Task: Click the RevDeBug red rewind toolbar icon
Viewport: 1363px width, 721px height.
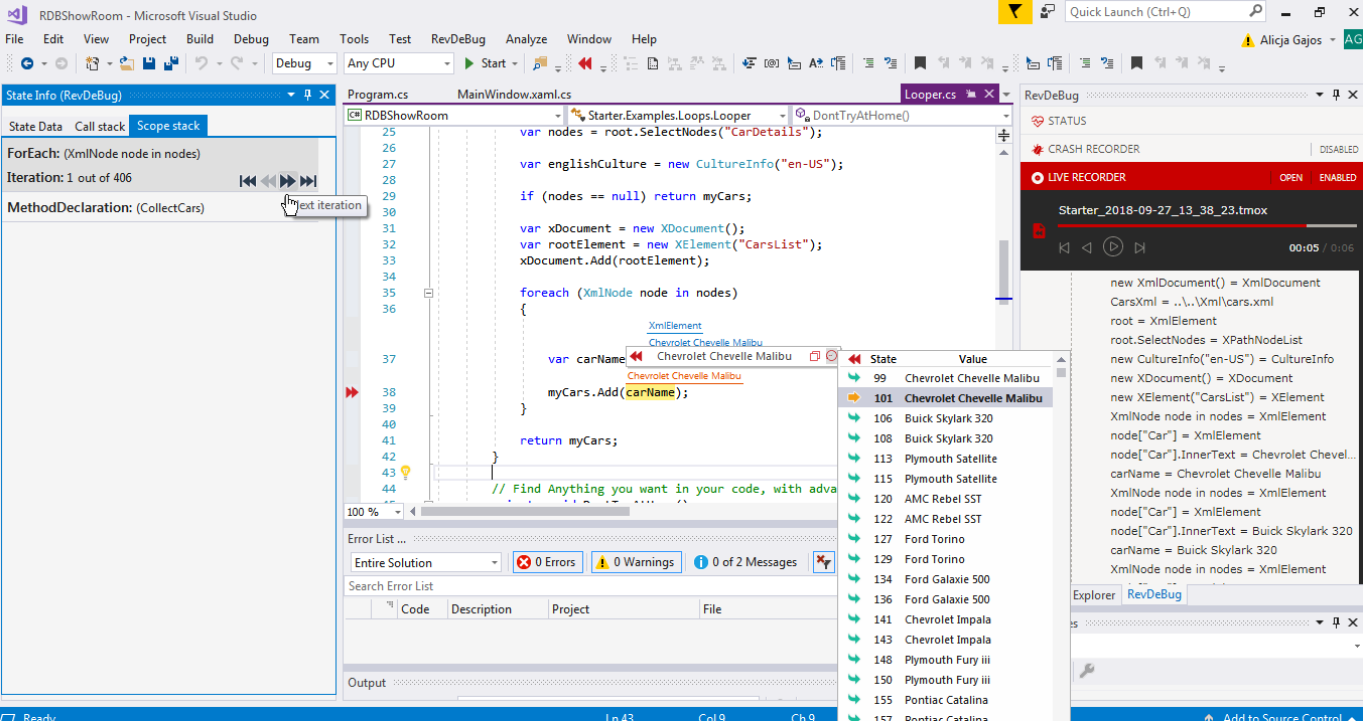Action: [585, 63]
